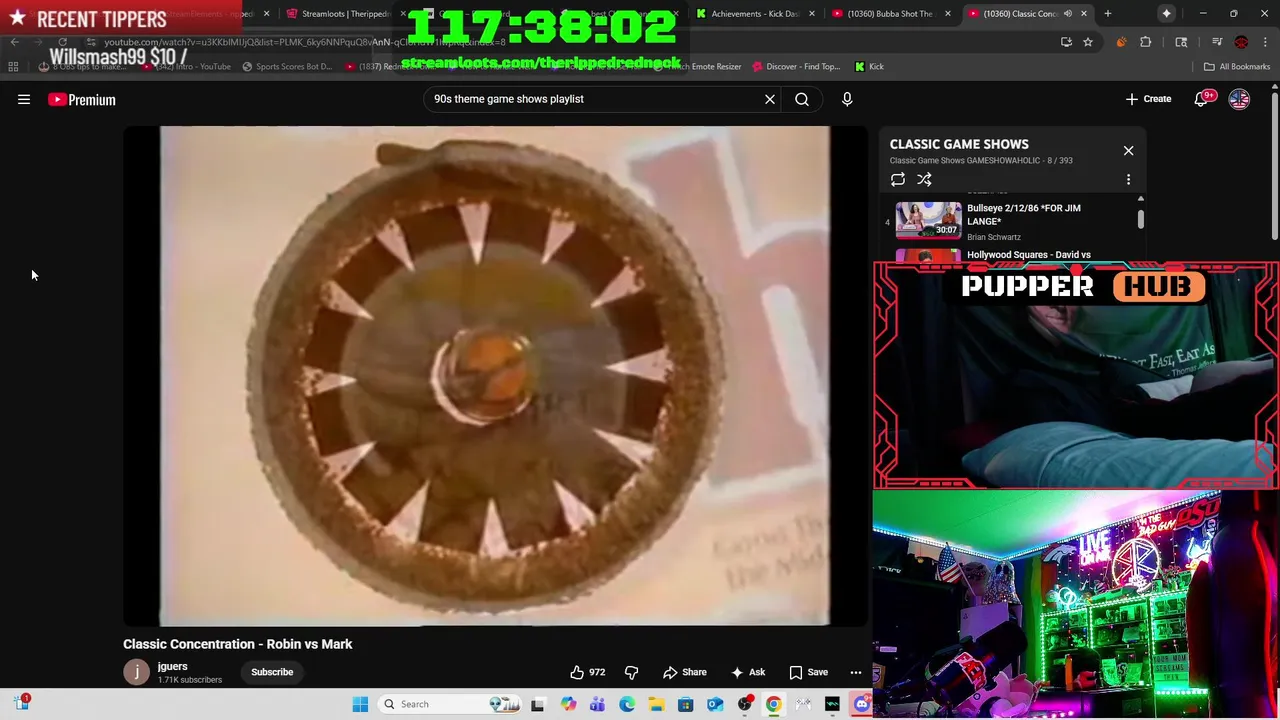Like the video with thumbs up
This screenshot has height=720, width=1280.
point(588,672)
